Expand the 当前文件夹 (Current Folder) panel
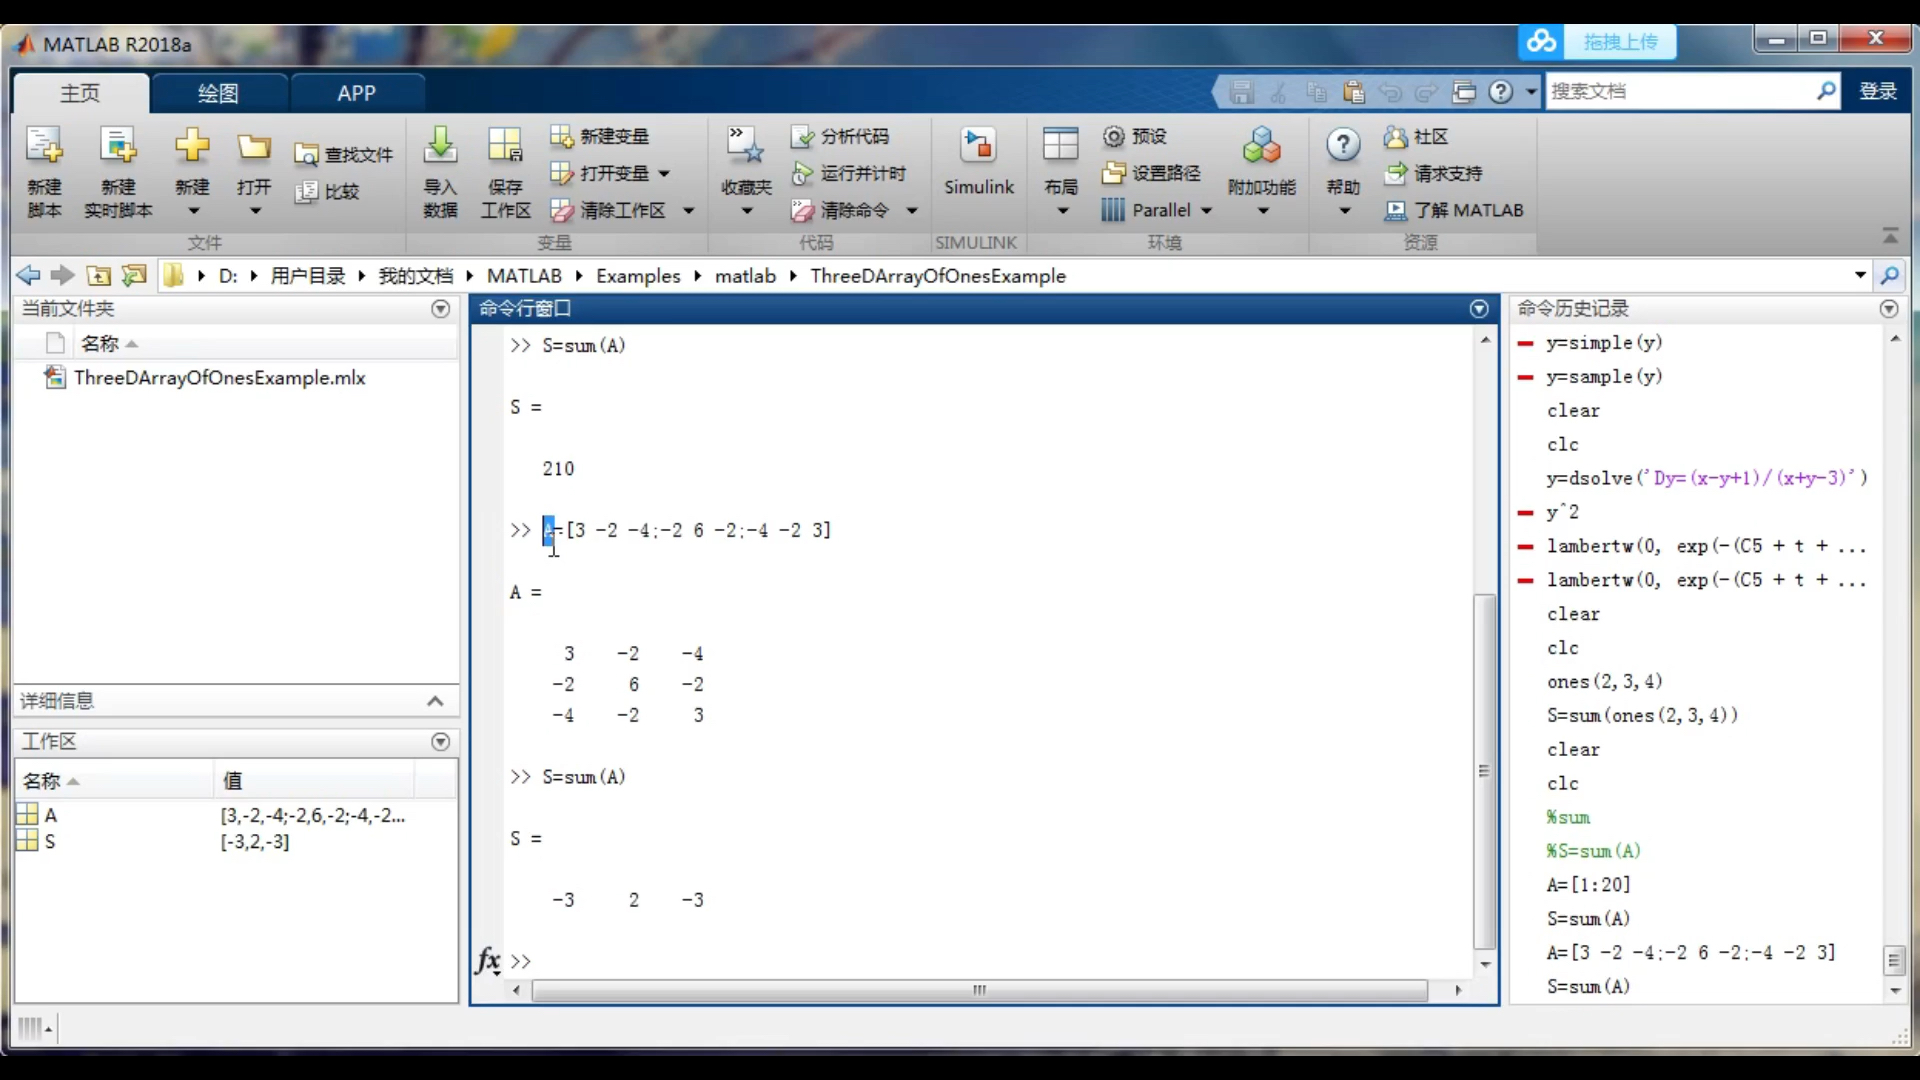The height and width of the screenshot is (1080, 1920). 440,307
